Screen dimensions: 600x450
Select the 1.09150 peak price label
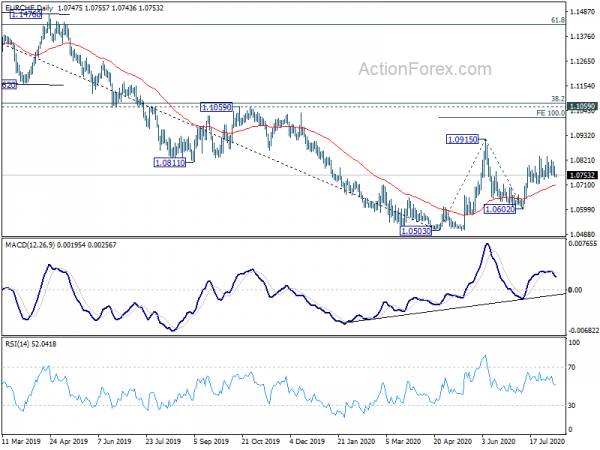click(x=464, y=139)
